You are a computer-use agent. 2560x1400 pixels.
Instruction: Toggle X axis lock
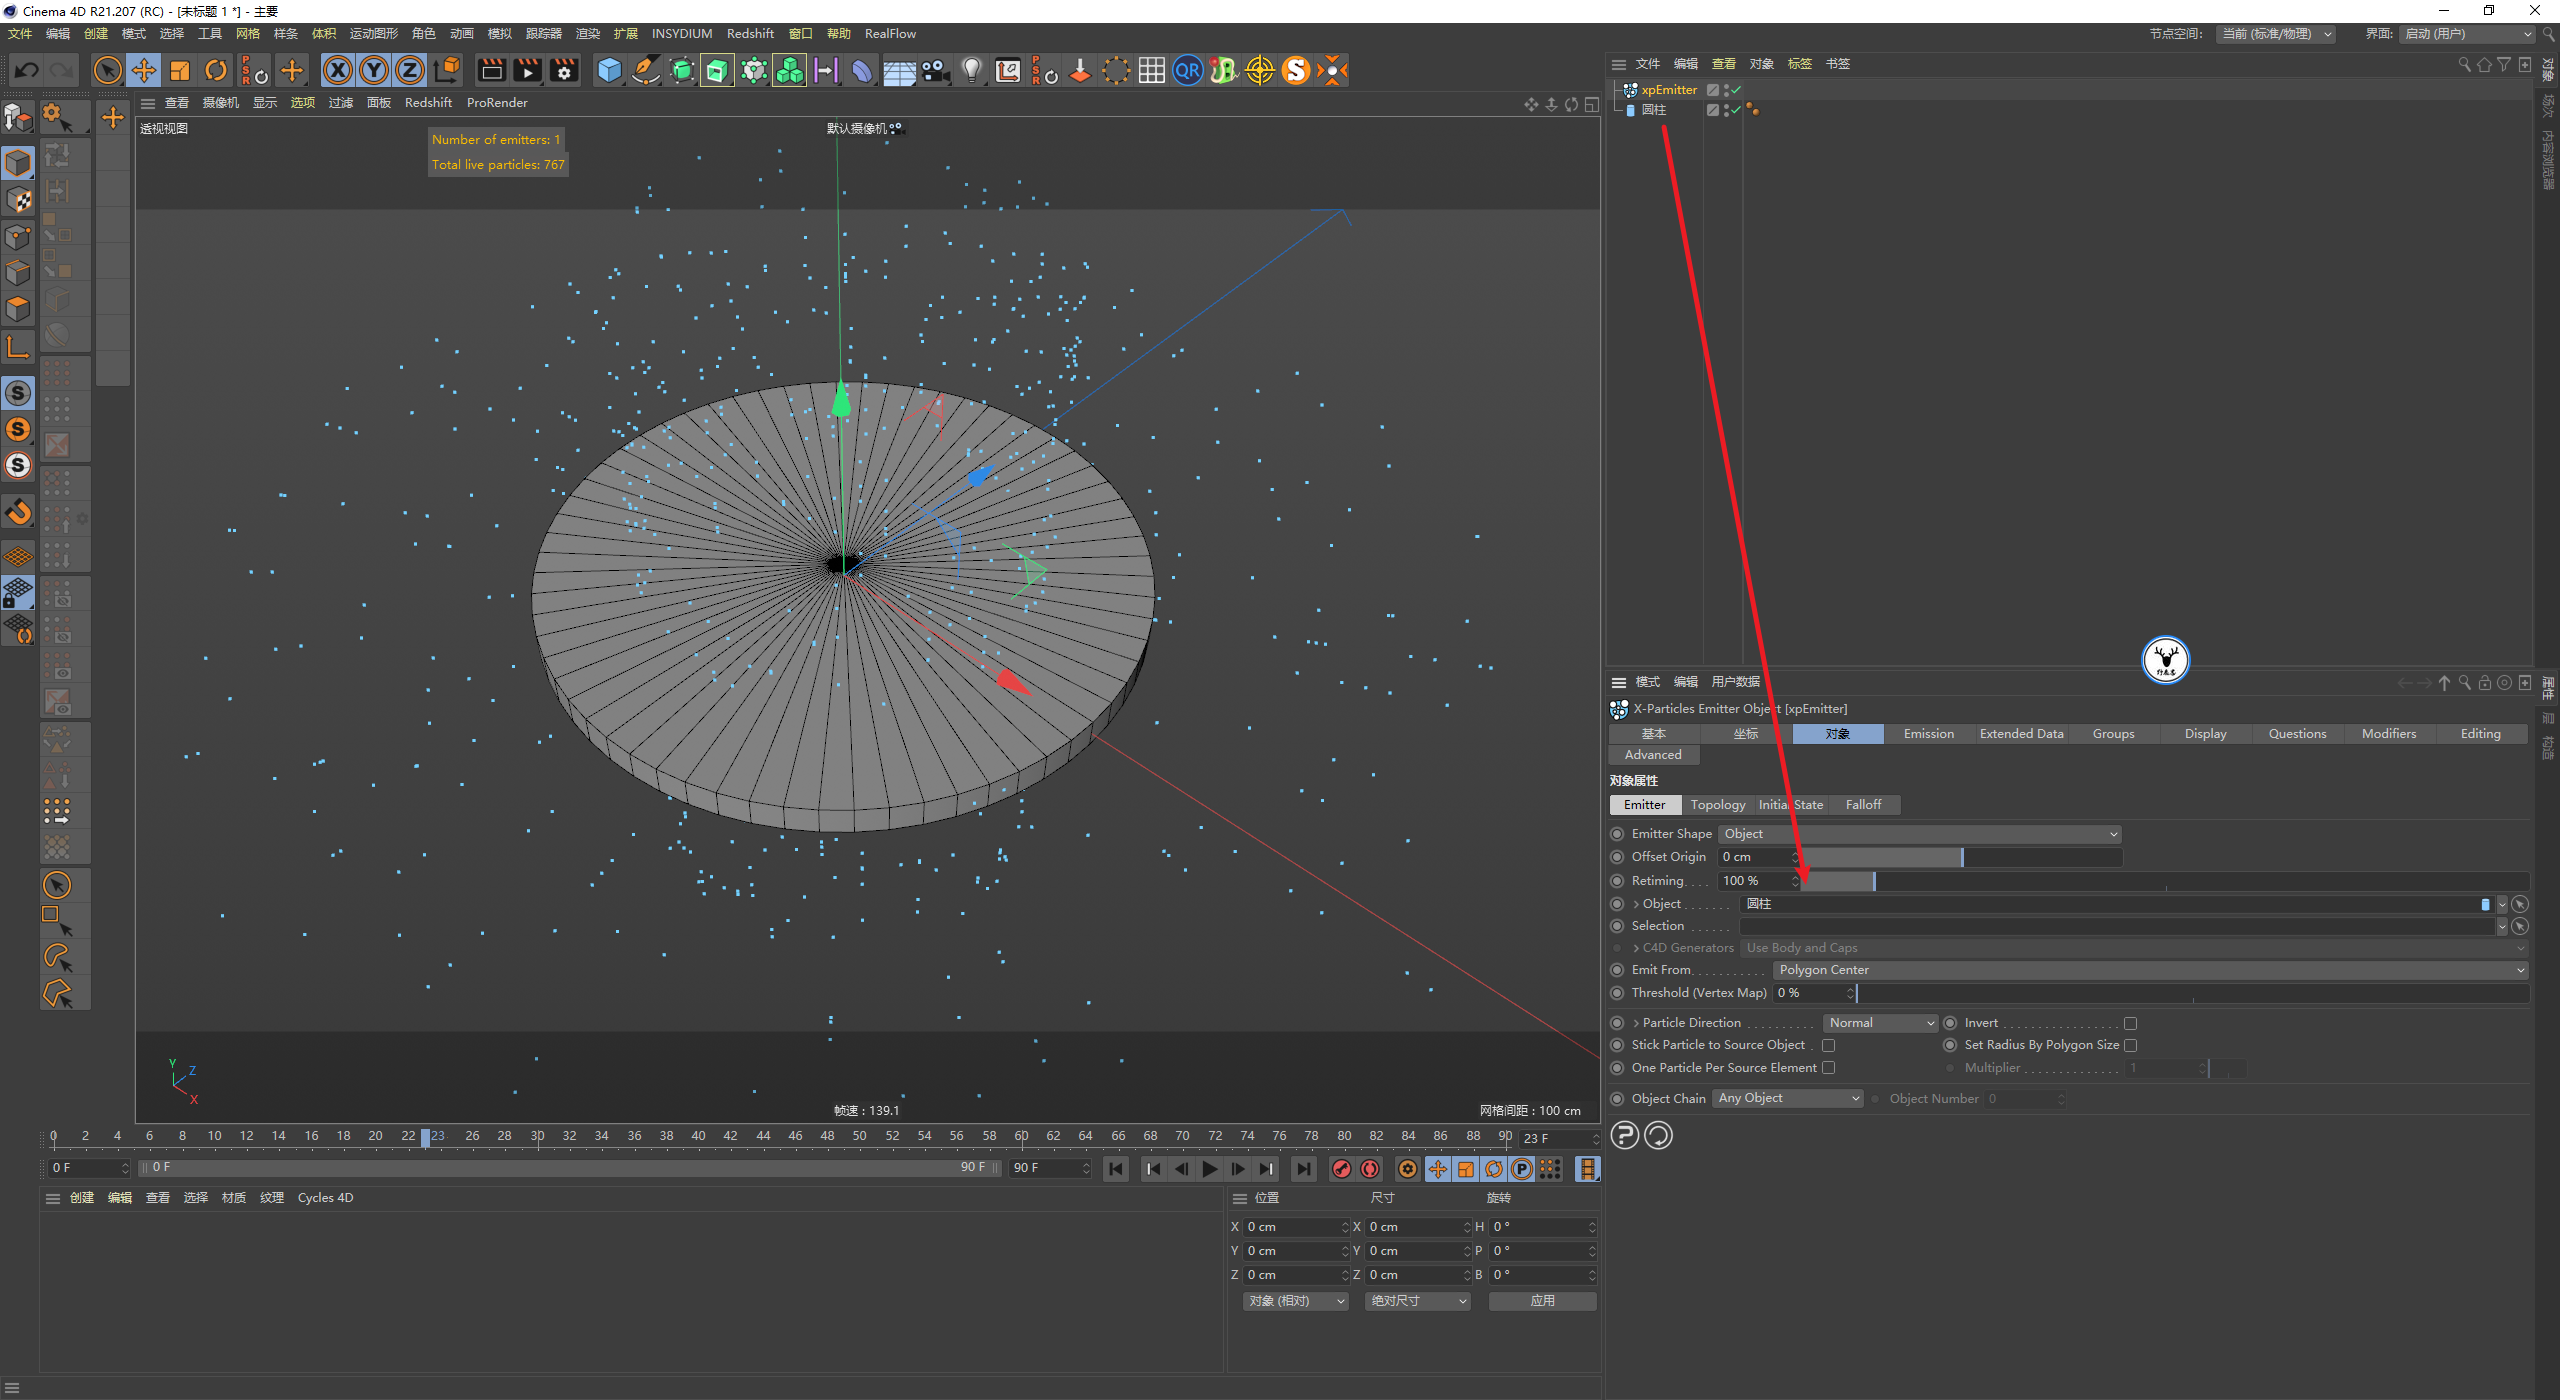(x=338, y=70)
